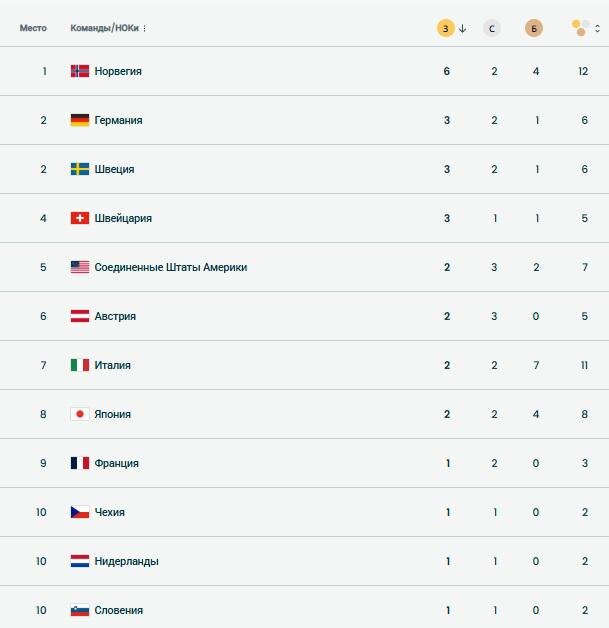Open the Команды/НОКи column options menu
The width and height of the screenshot is (609, 628).
(x=145, y=28)
